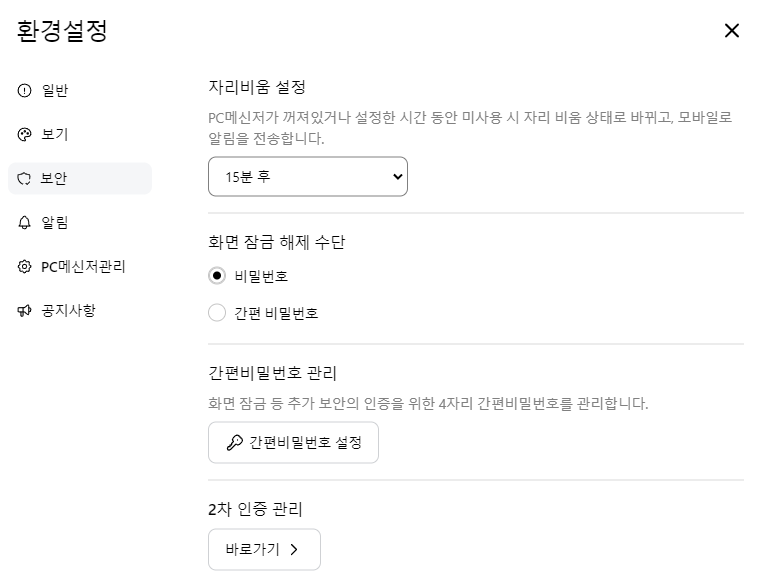Open the 보기 settings section
Image resolution: width=777 pixels, height=576 pixels.
pos(55,135)
